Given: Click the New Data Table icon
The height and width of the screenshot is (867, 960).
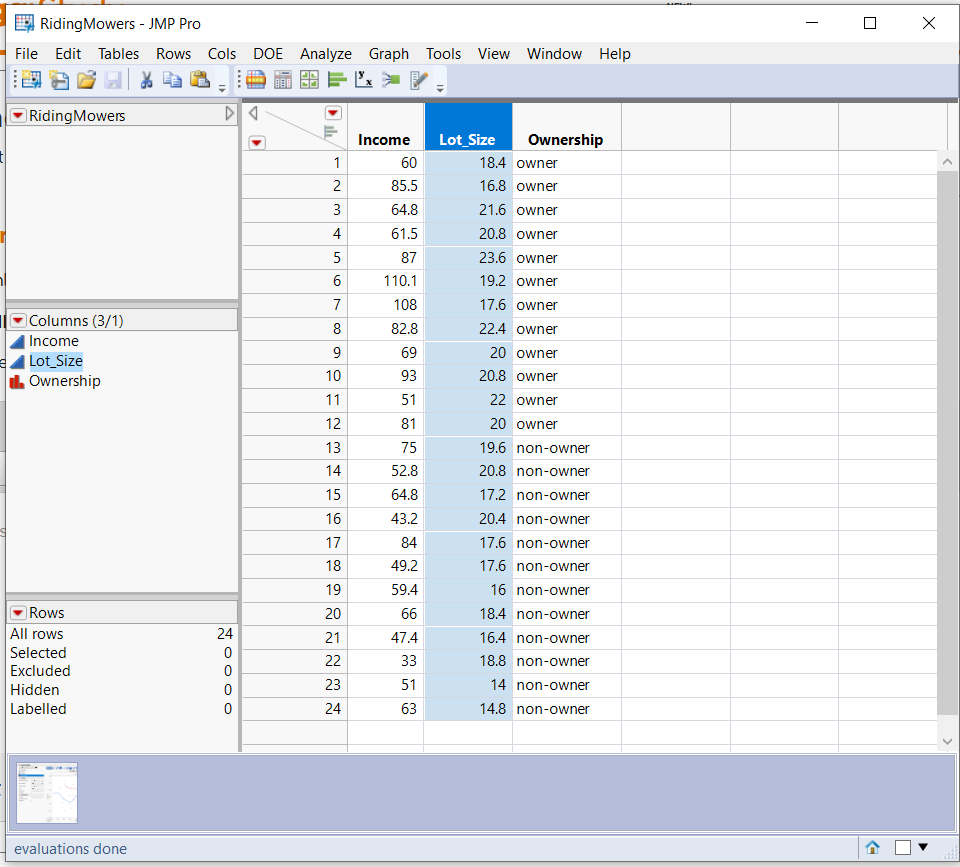Looking at the screenshot, I should coord(29,79).
